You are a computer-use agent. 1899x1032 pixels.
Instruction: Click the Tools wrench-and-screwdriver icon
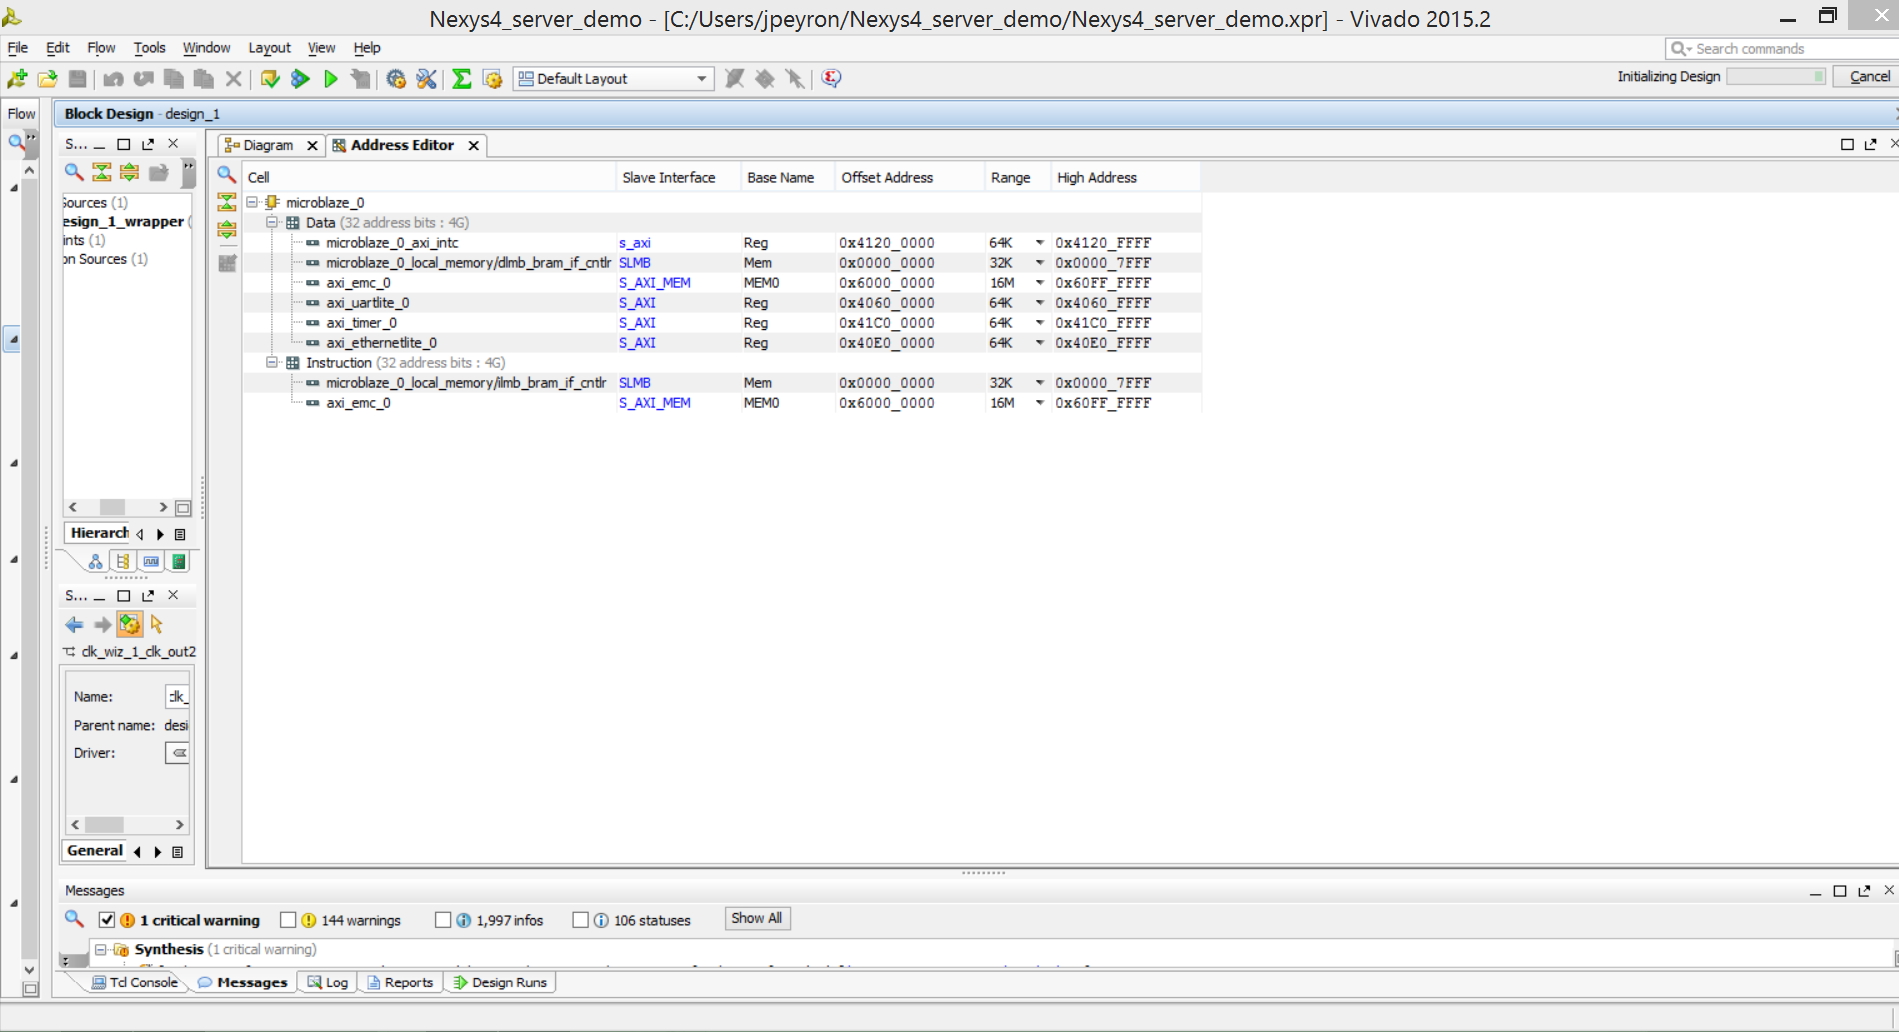(x=427, y=79)
